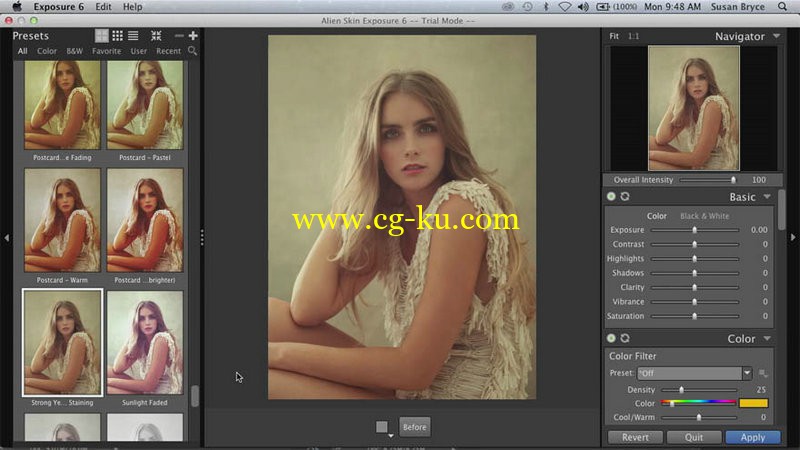Set Navigator zoom to 1:1
This screenshot has height=450, width=800.
pyautogui.click(x=633, y=36)
